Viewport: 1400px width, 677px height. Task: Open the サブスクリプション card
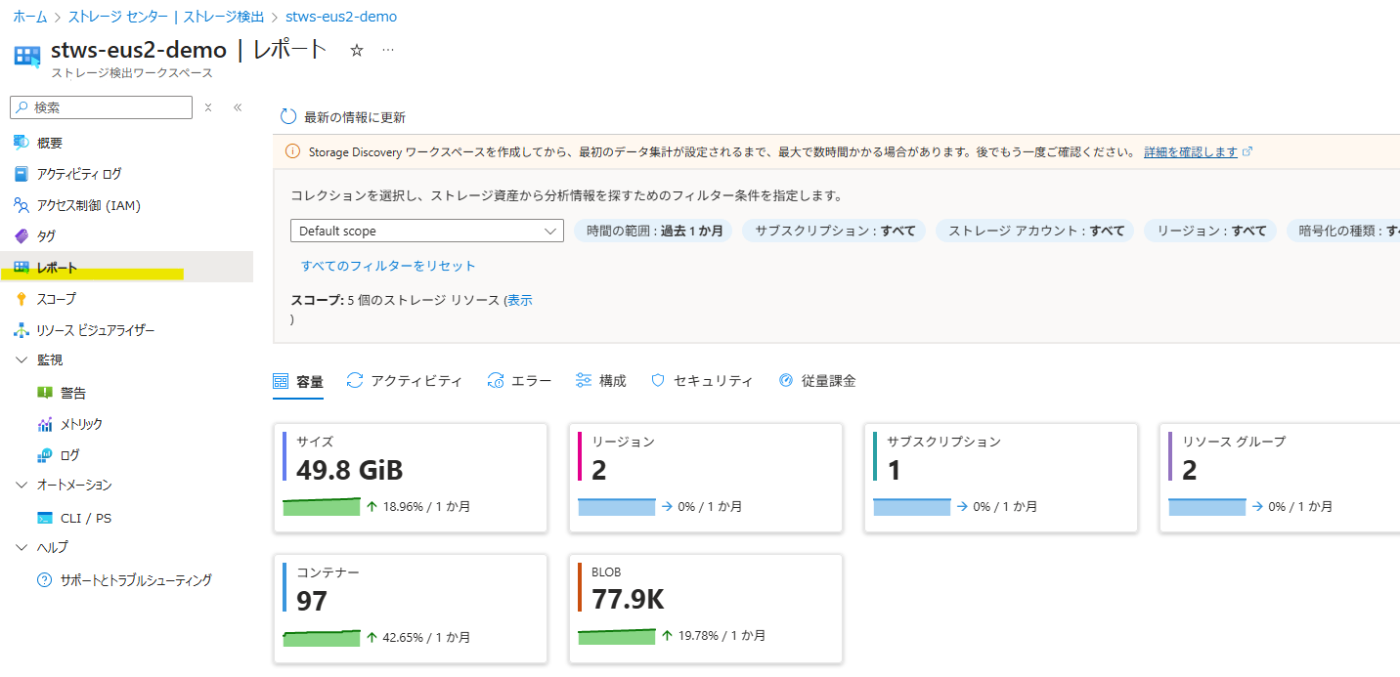point(1001,478)
